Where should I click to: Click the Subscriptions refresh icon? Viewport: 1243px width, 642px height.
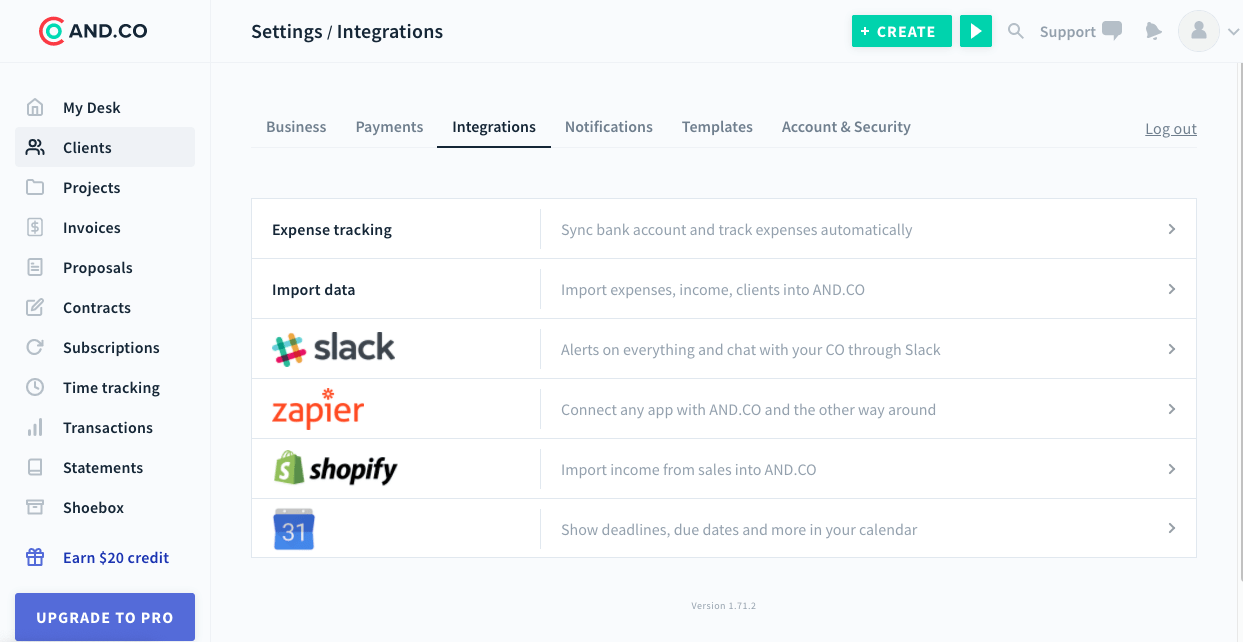35,347
